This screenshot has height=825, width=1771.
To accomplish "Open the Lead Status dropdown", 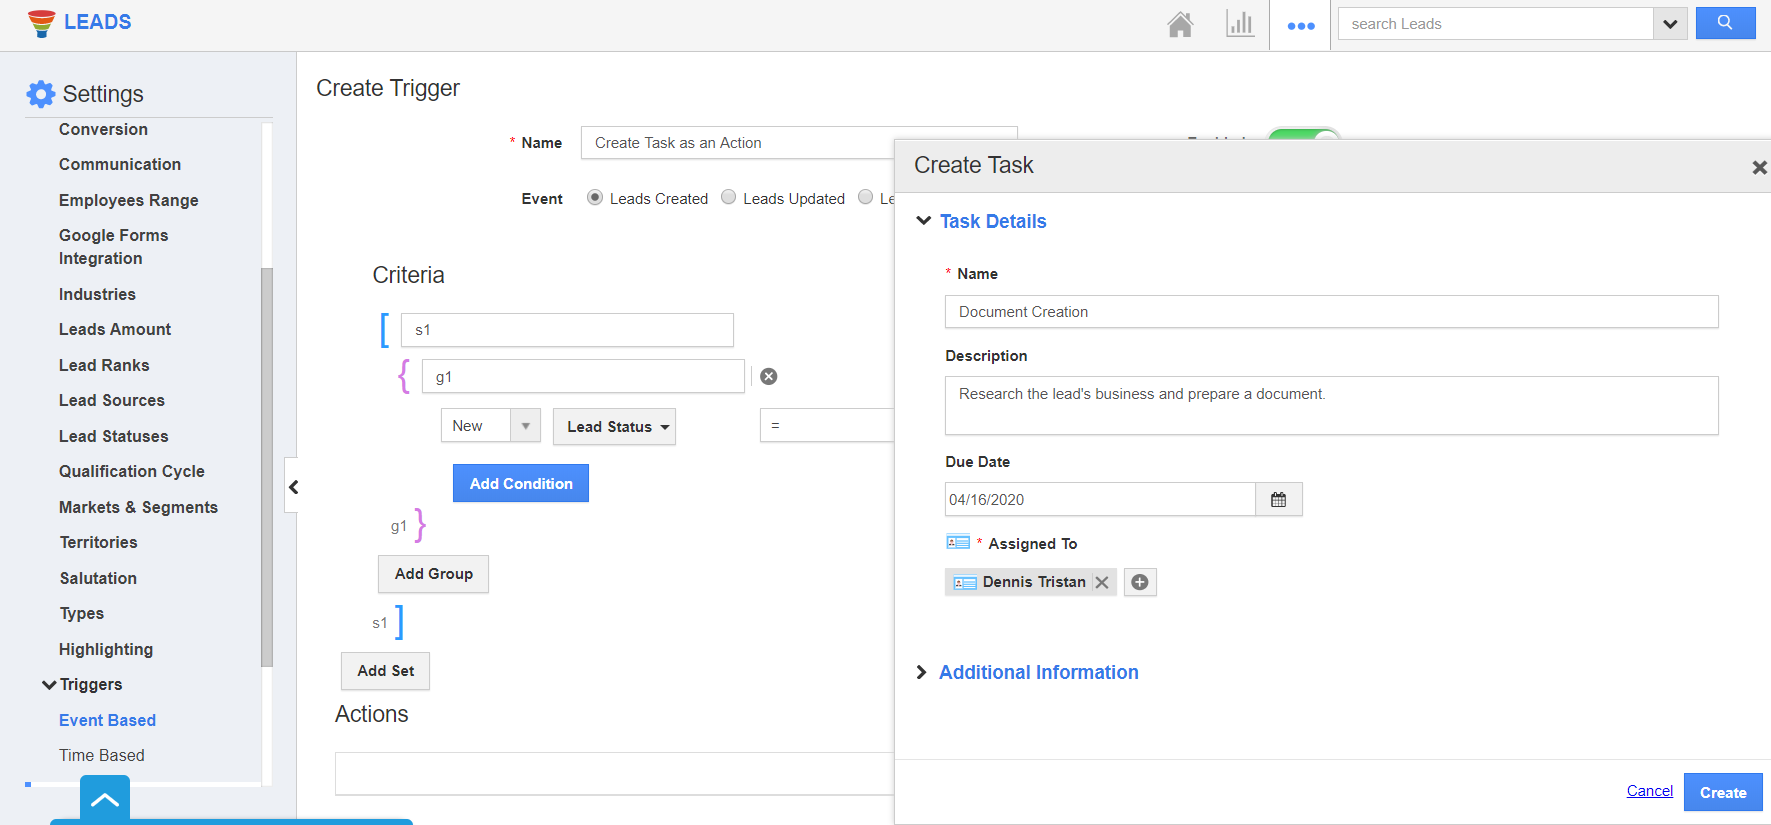I will point(614,427).
